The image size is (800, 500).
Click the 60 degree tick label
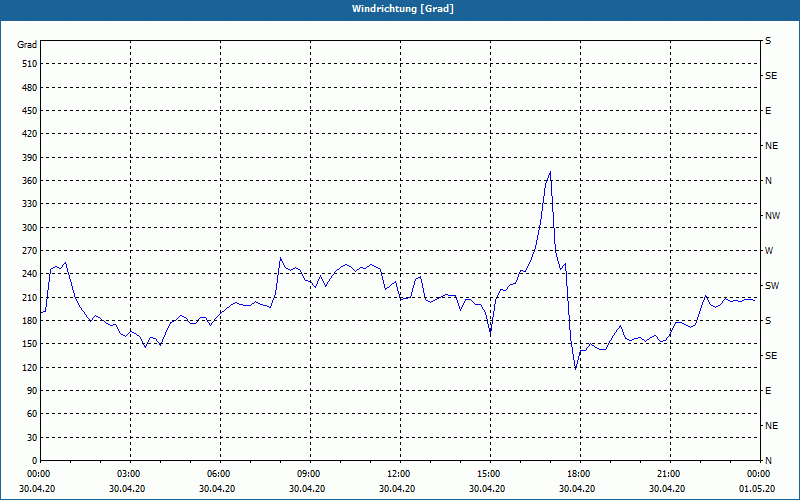[x=32, y=414]
